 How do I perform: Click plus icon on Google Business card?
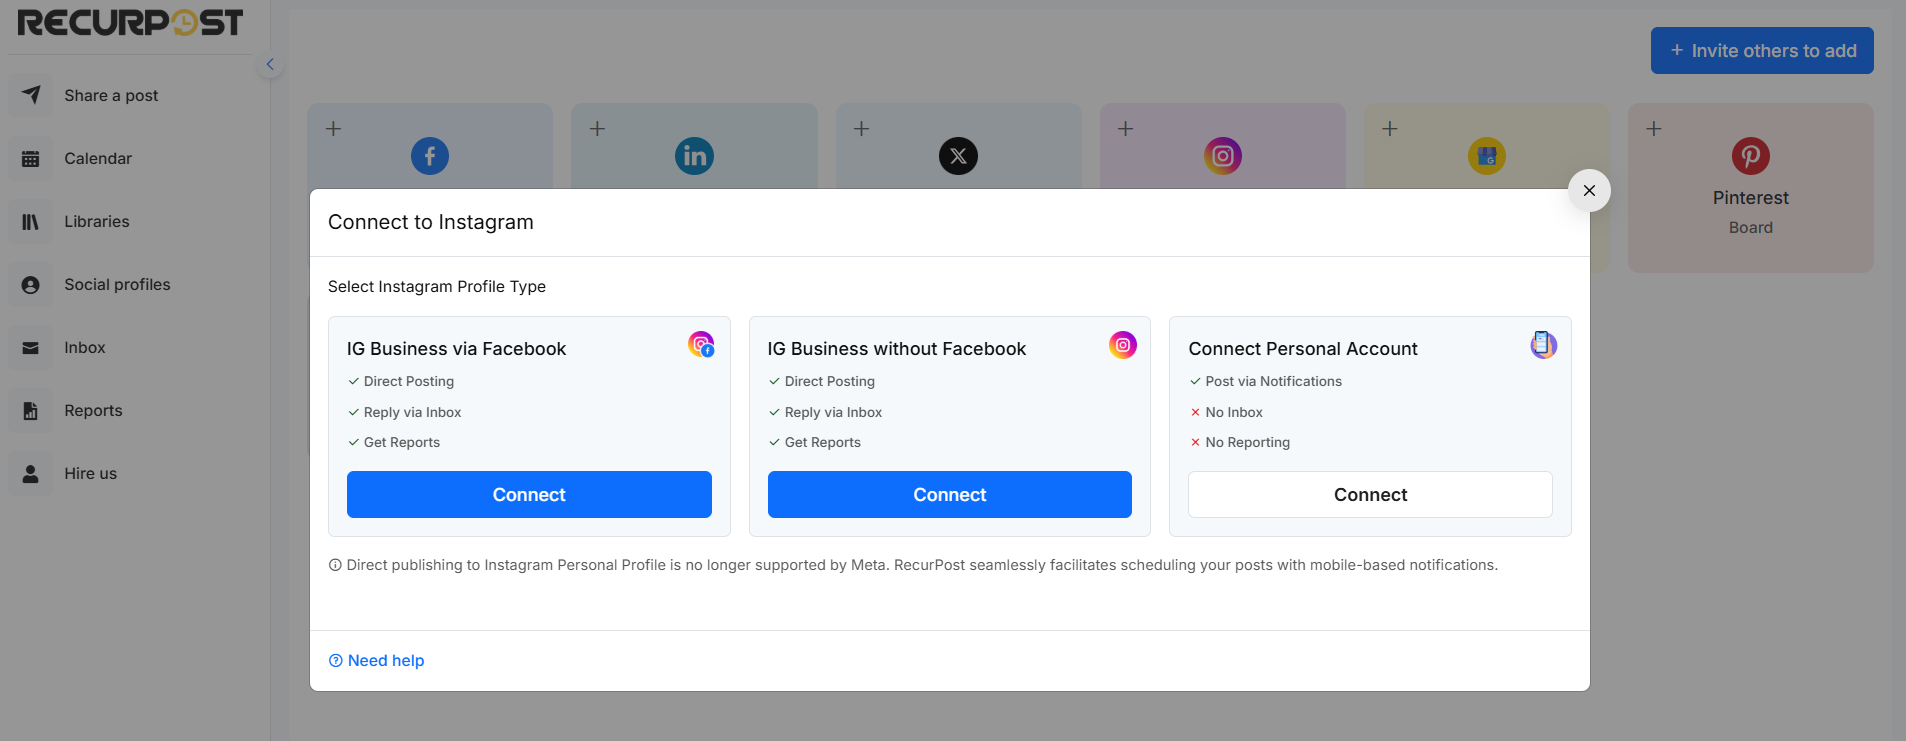[1389, 129]
